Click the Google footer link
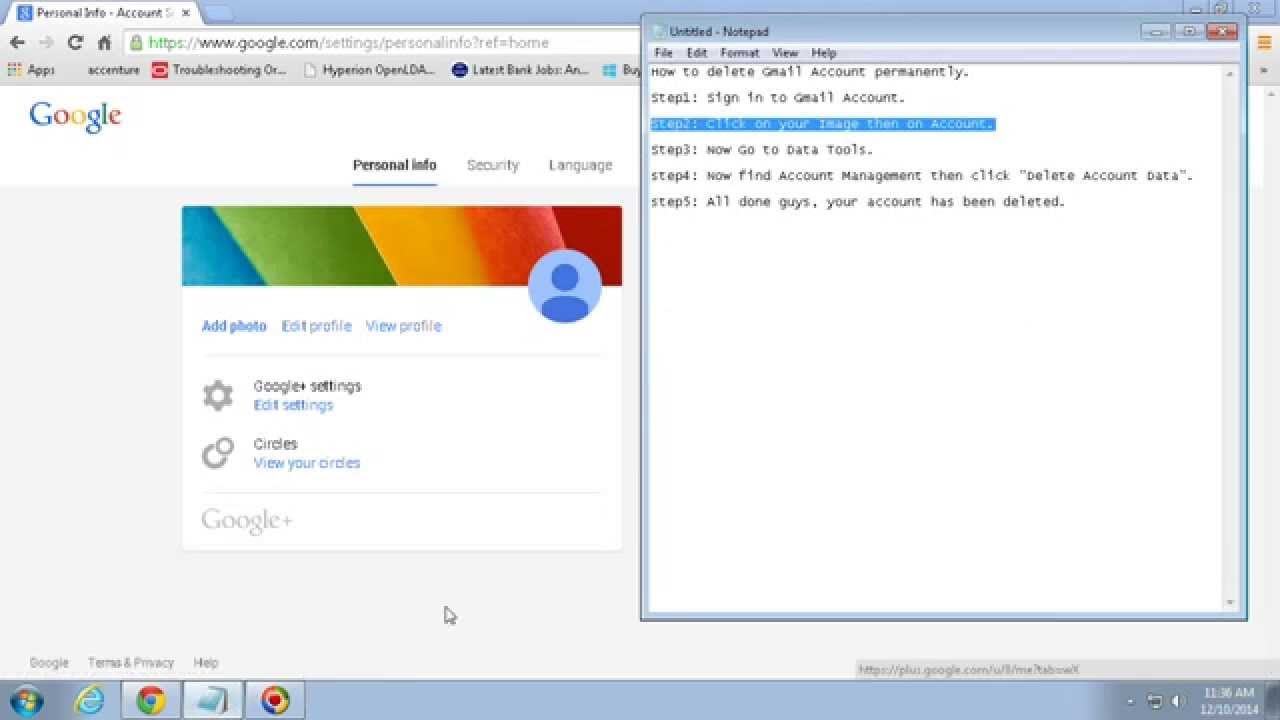The width and height of the screenshot is (1280, 720). coord(49,663)
